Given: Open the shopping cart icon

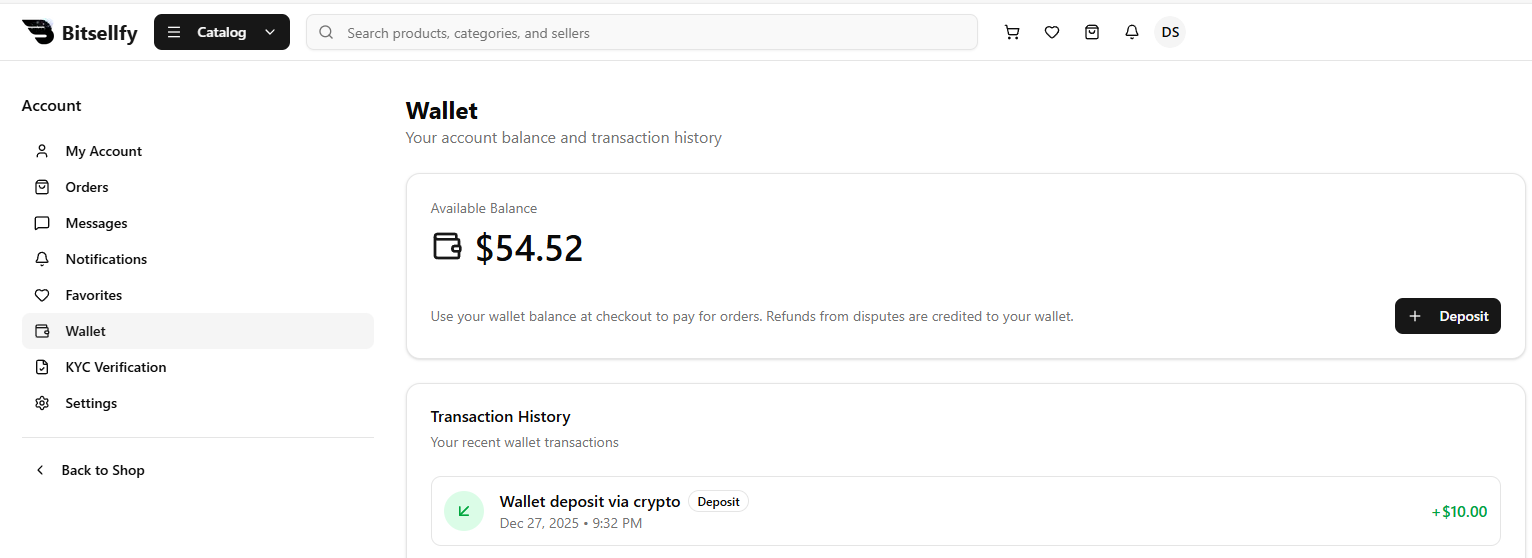Looking at the screenshot, I should 1012,32.
